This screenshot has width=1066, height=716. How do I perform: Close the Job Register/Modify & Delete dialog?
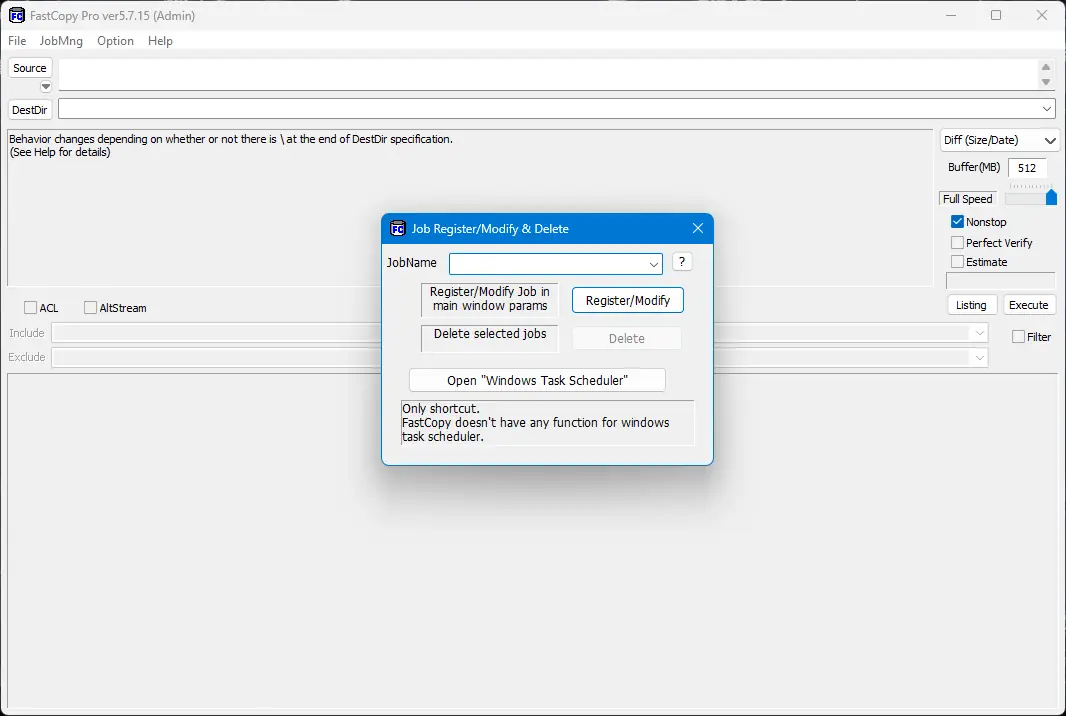[x=698, y=228]
